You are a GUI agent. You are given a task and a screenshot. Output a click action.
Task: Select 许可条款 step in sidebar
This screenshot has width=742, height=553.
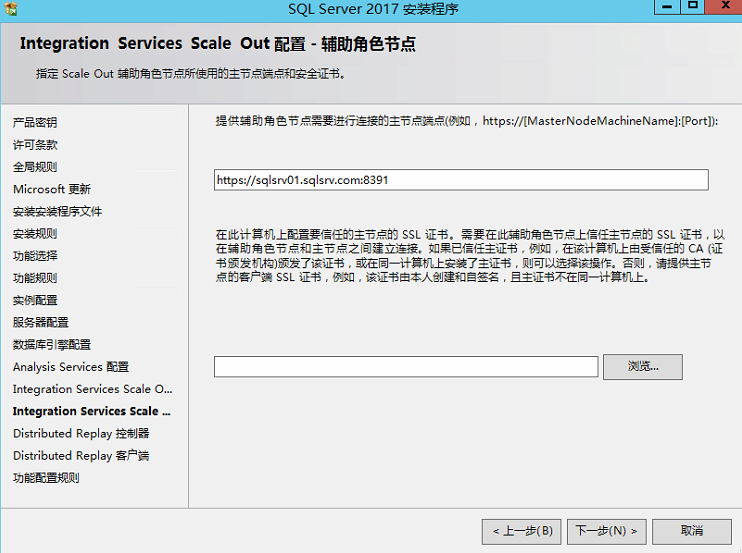35,145
